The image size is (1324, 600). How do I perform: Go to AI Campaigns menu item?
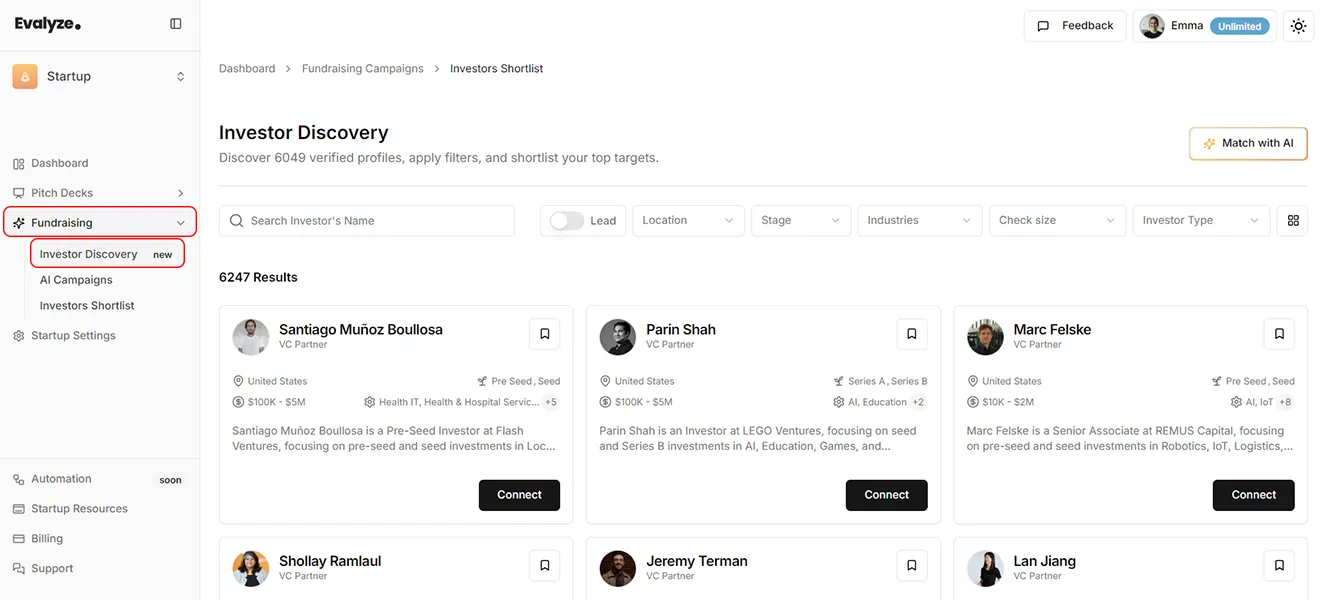[76, 280]
